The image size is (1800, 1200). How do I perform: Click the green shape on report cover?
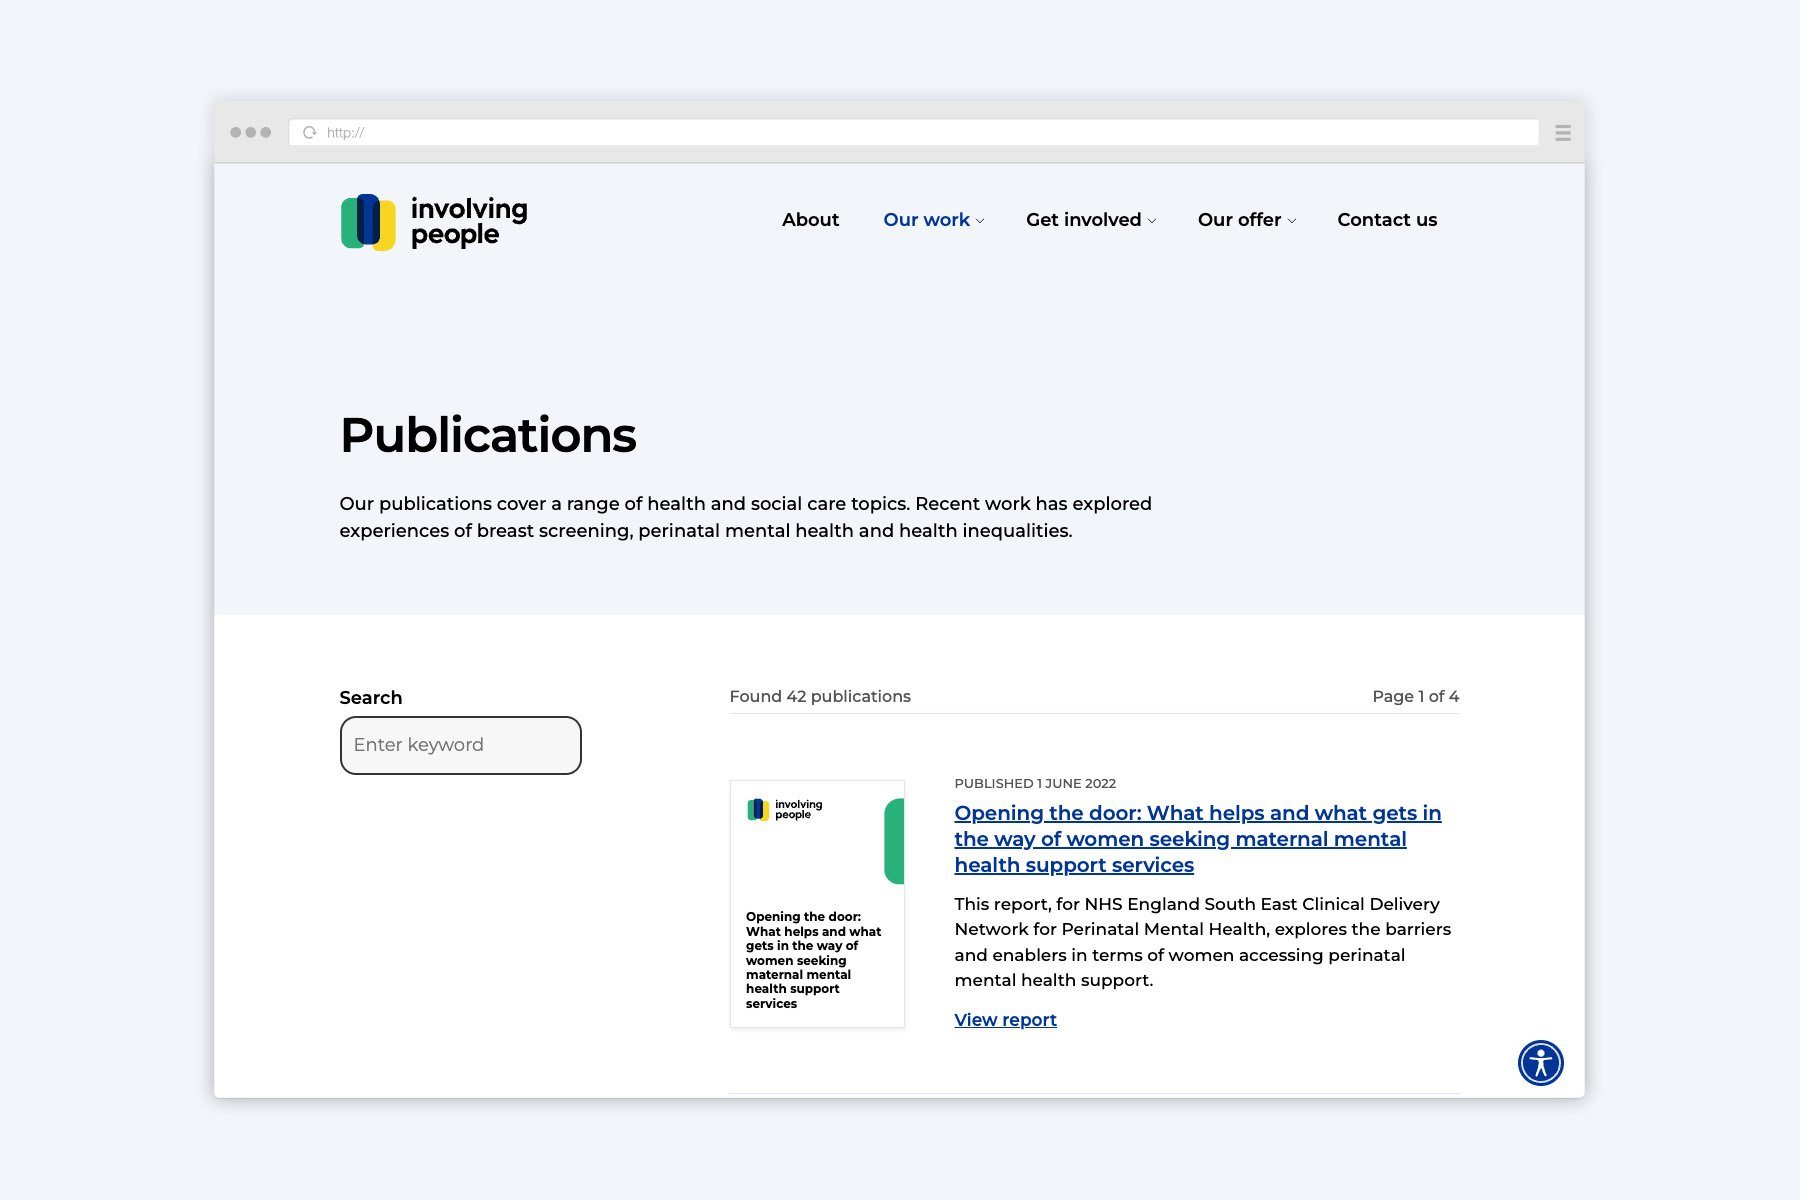click(894, 841)
